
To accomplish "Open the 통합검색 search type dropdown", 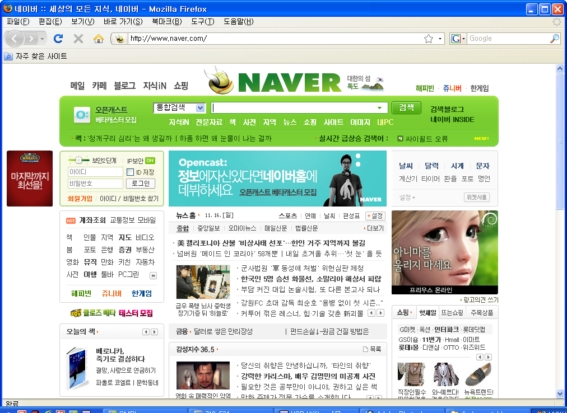I will tap(180, 108).
